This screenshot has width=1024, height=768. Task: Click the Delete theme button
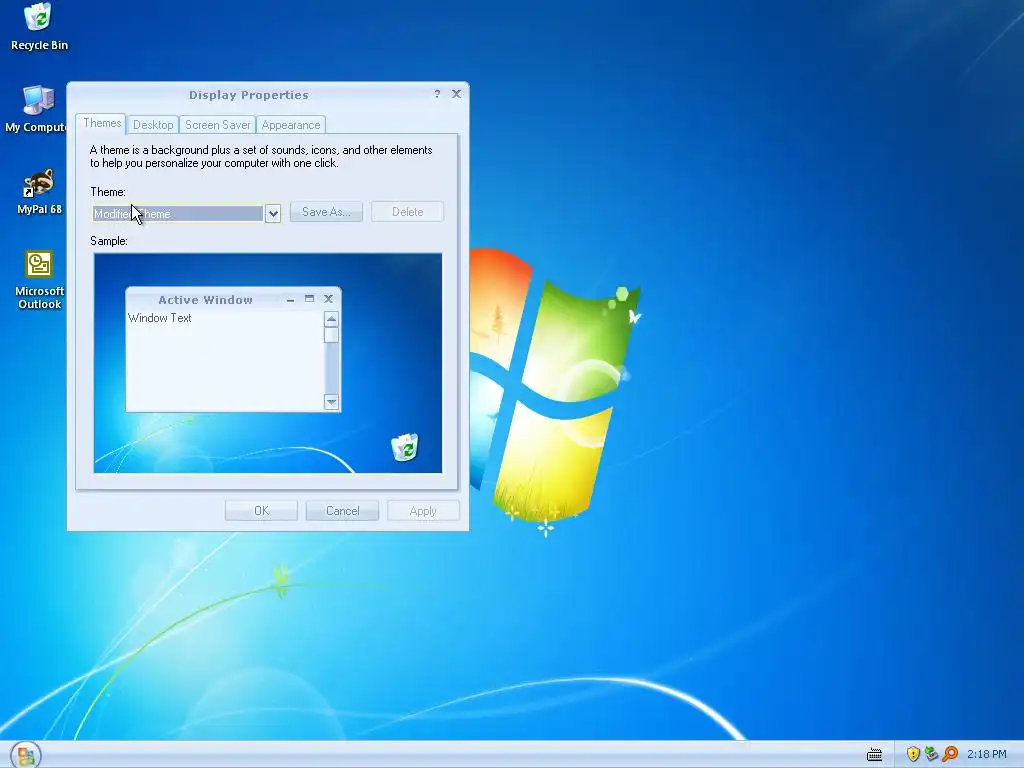pyautogui.click(x=408, y=212)
